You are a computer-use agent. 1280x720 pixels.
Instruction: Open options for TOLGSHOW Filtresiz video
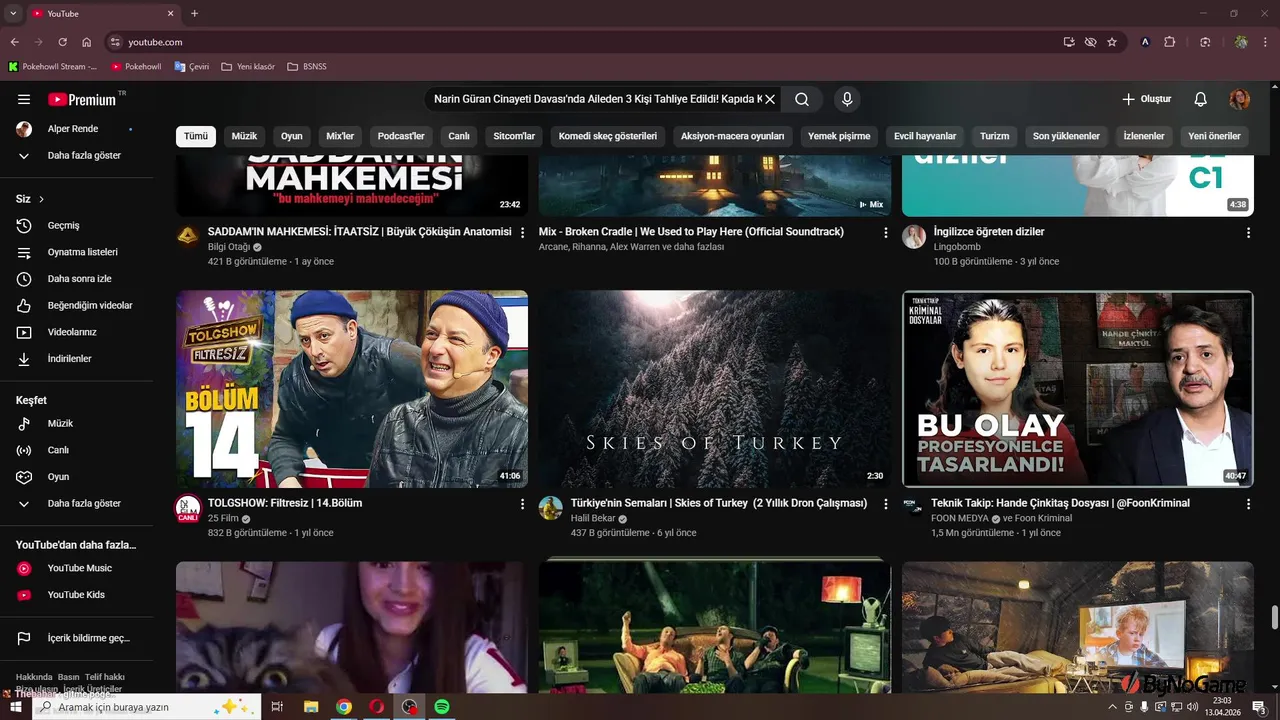click(522, 504)
